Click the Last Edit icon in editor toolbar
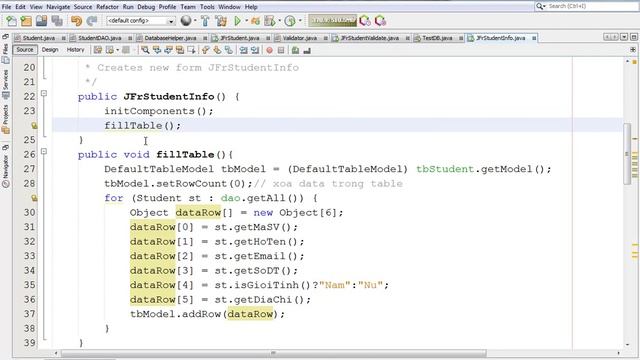 pyautogui.click(x=98, y=50)
